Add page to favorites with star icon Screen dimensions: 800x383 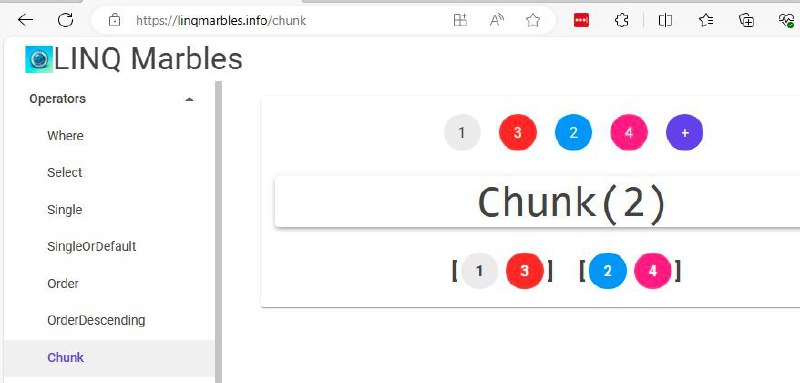(x=533, y=20)
